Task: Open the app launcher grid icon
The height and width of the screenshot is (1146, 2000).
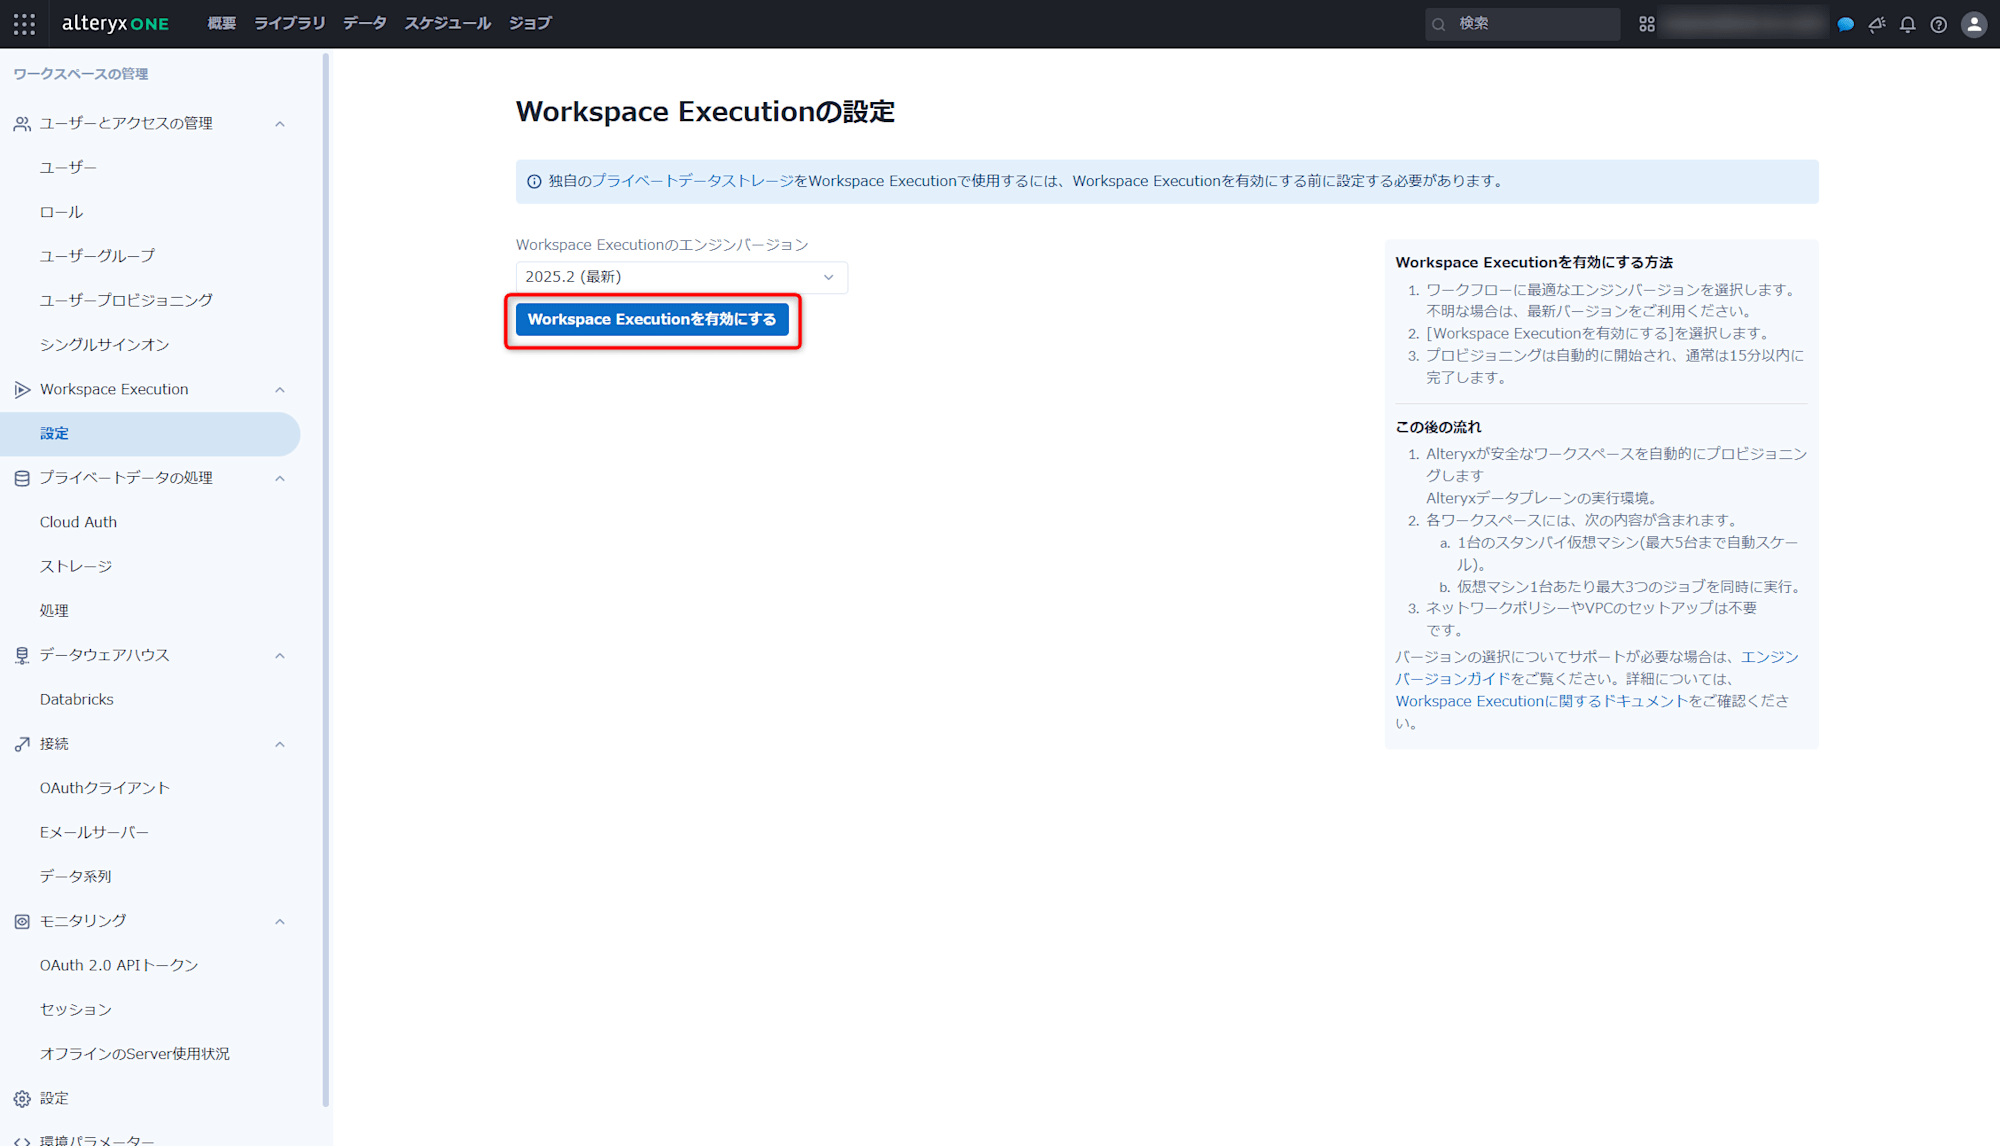Action: [24, 24]
